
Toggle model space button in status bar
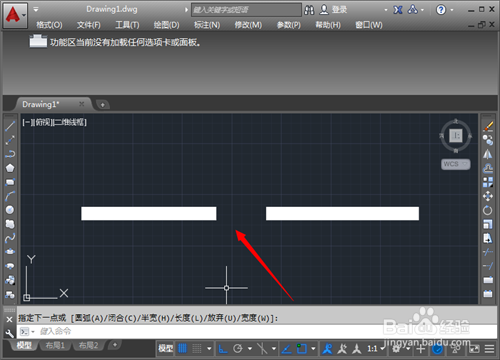pyautogui.click(x=166, y=349)
